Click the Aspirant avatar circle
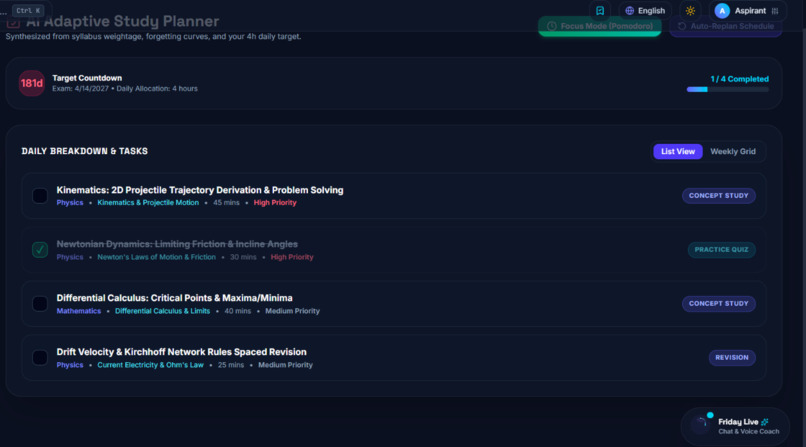 (722, 11)
